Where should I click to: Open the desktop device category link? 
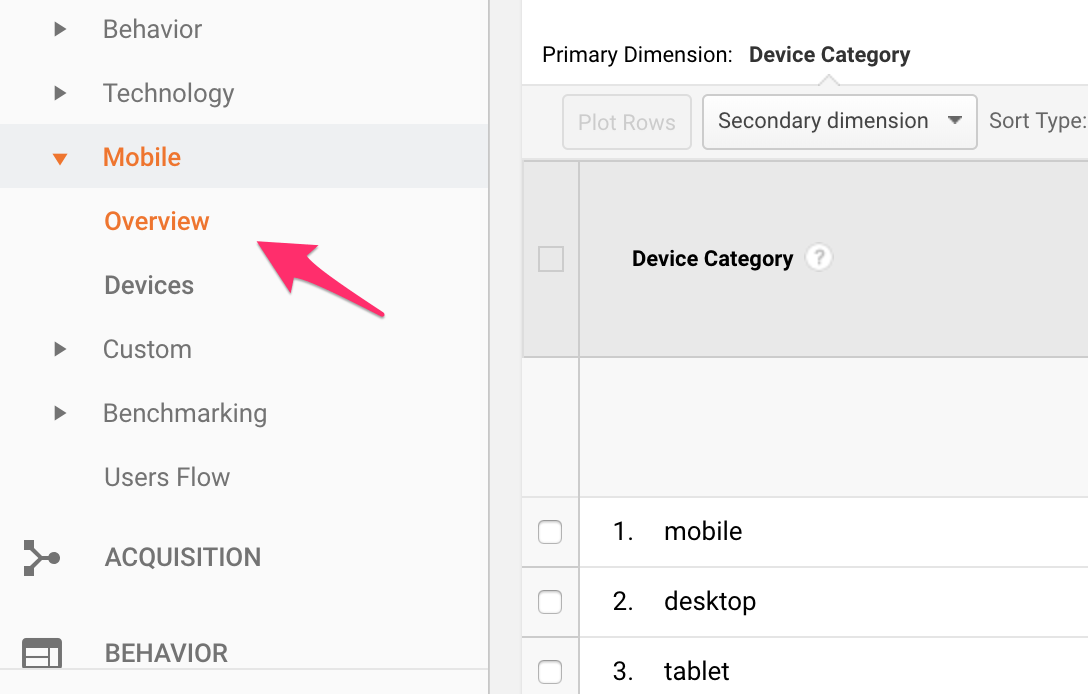click(x=709, y=601)
